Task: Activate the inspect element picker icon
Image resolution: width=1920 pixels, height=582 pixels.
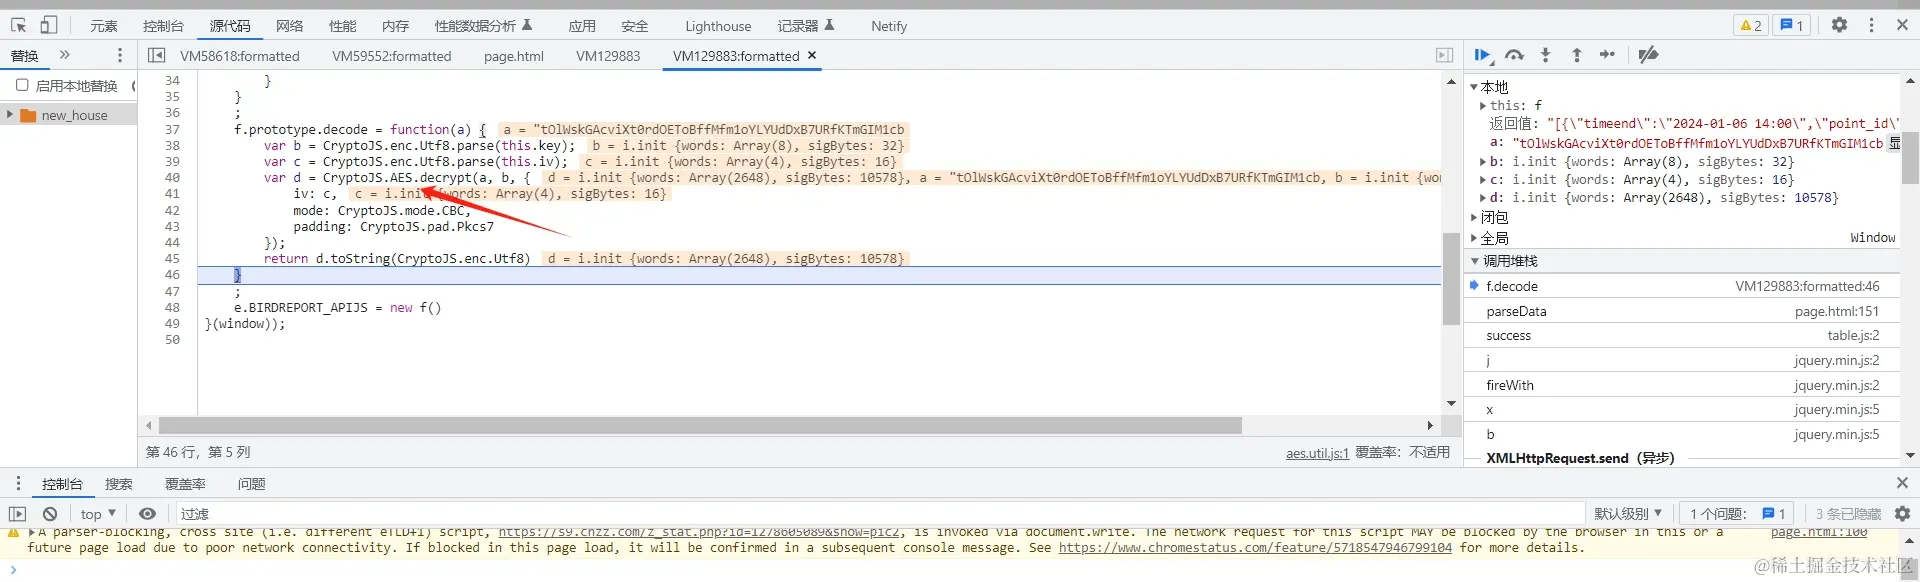Action: coord(19,25)
